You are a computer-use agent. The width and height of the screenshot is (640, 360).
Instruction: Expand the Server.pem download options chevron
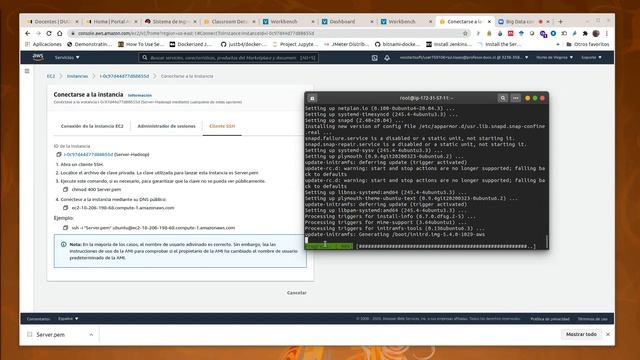click(91, 335)
